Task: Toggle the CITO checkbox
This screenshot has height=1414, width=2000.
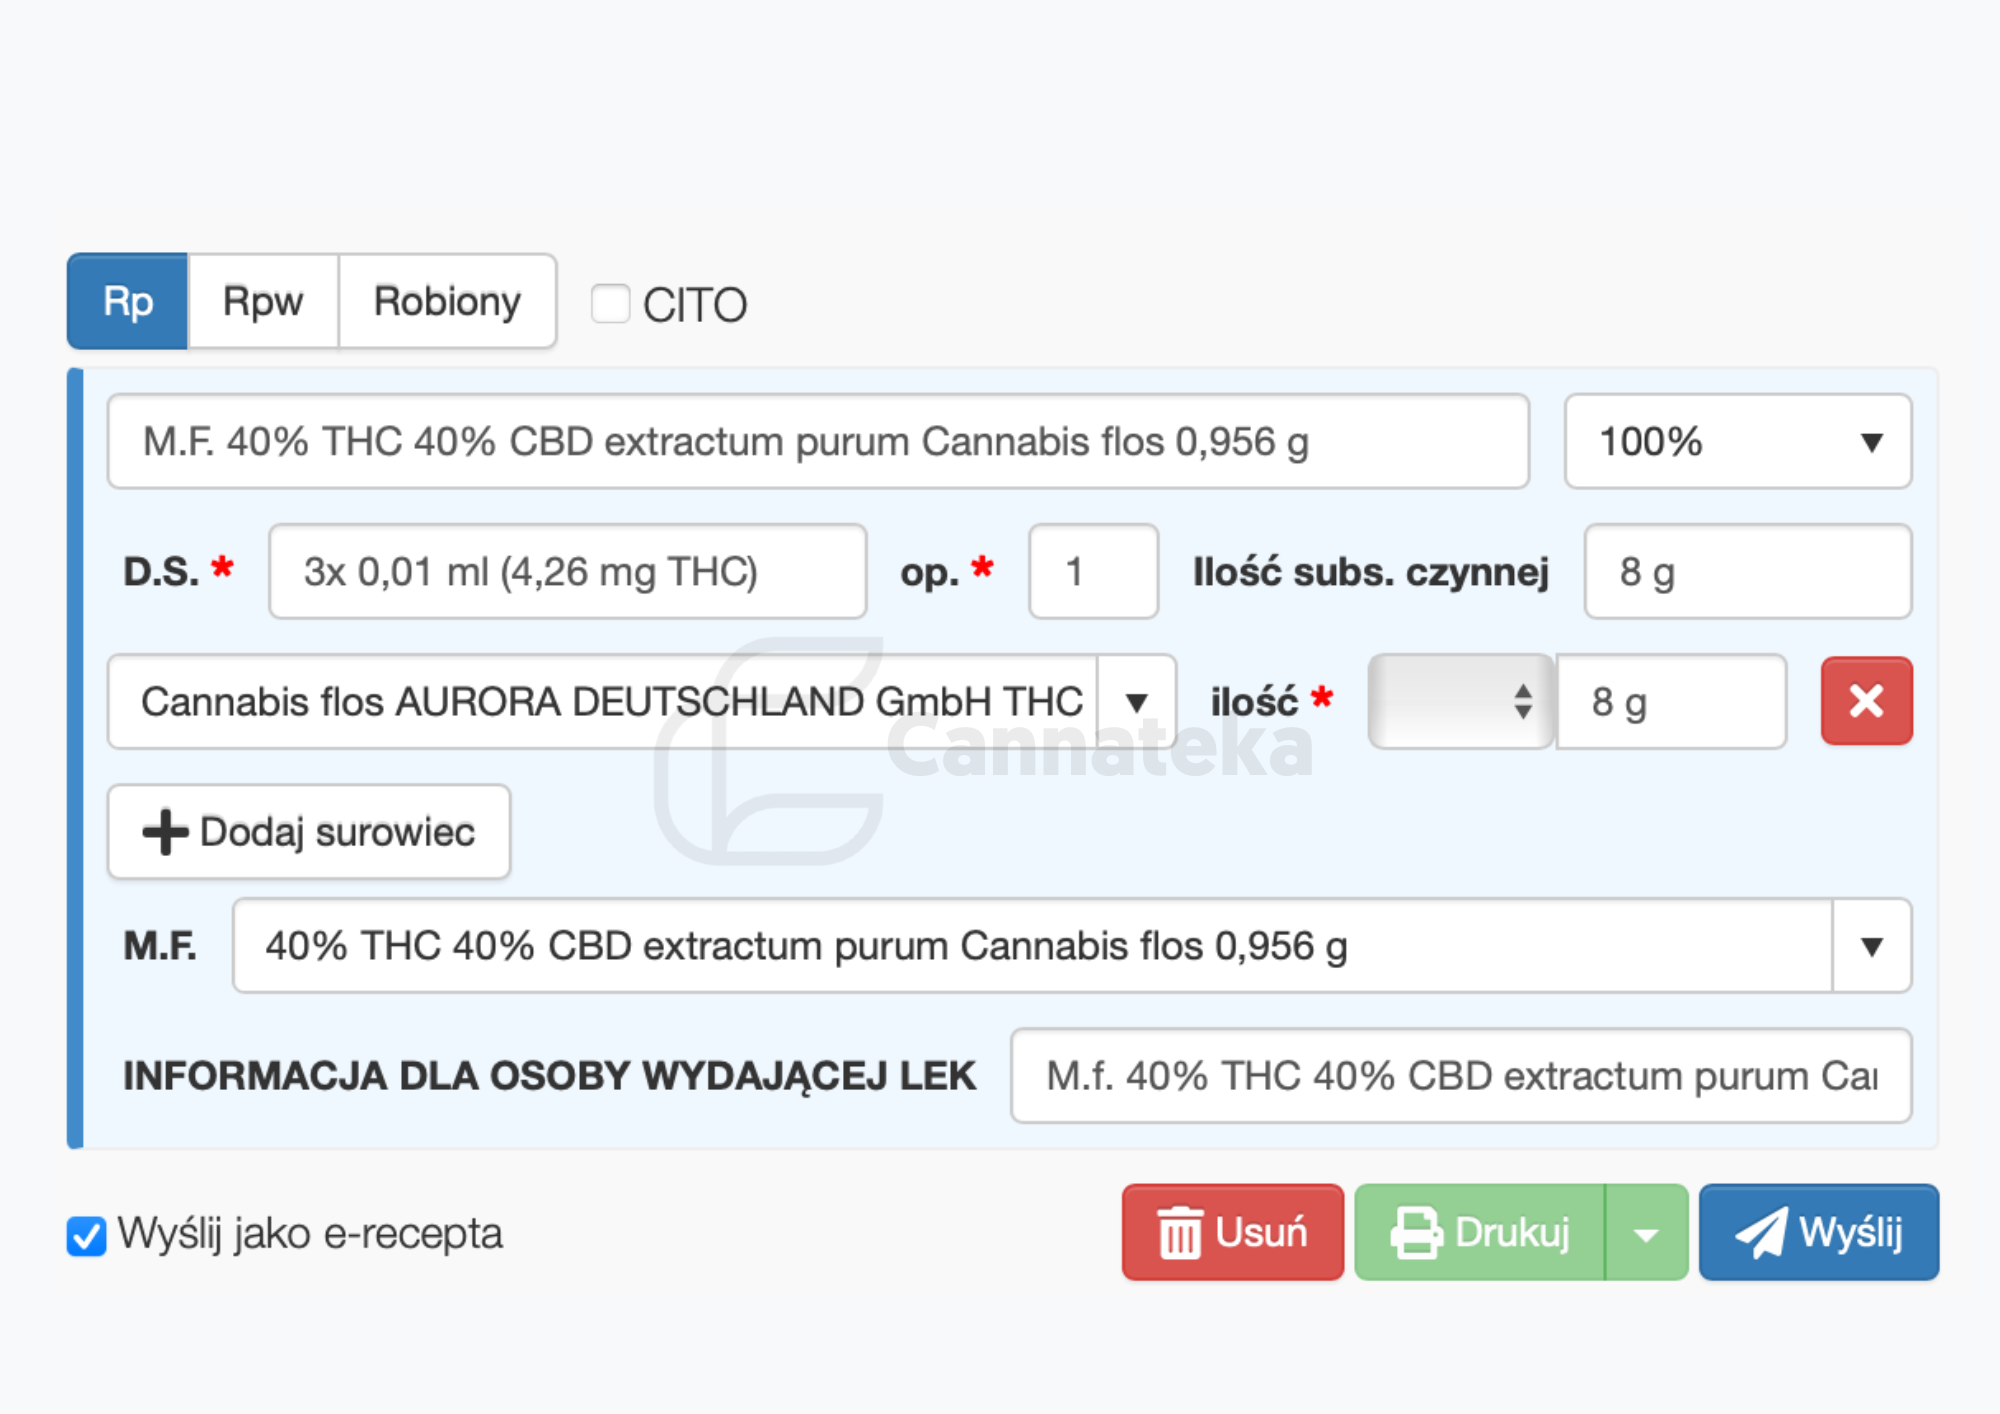Action: [x=610, y=304]
